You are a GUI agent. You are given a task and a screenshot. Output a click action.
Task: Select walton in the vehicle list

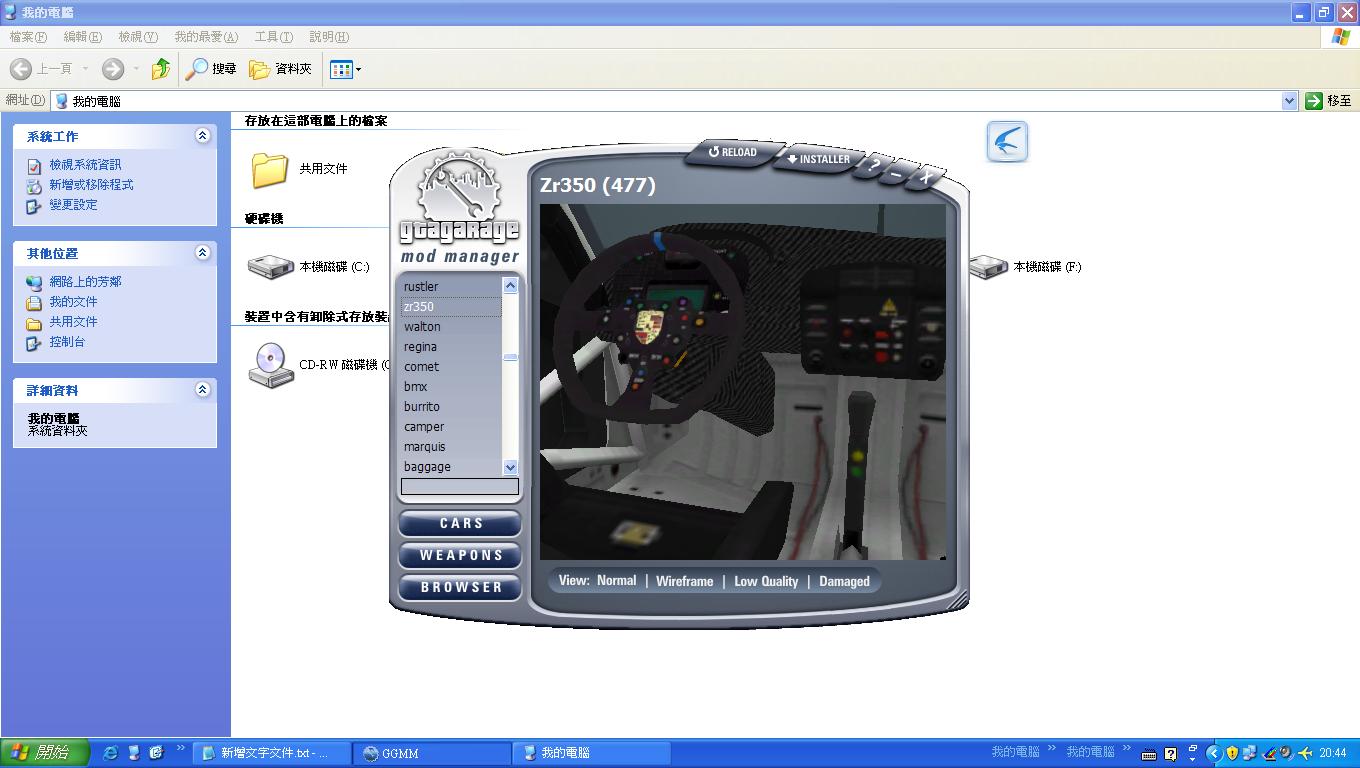coord(451,327)
